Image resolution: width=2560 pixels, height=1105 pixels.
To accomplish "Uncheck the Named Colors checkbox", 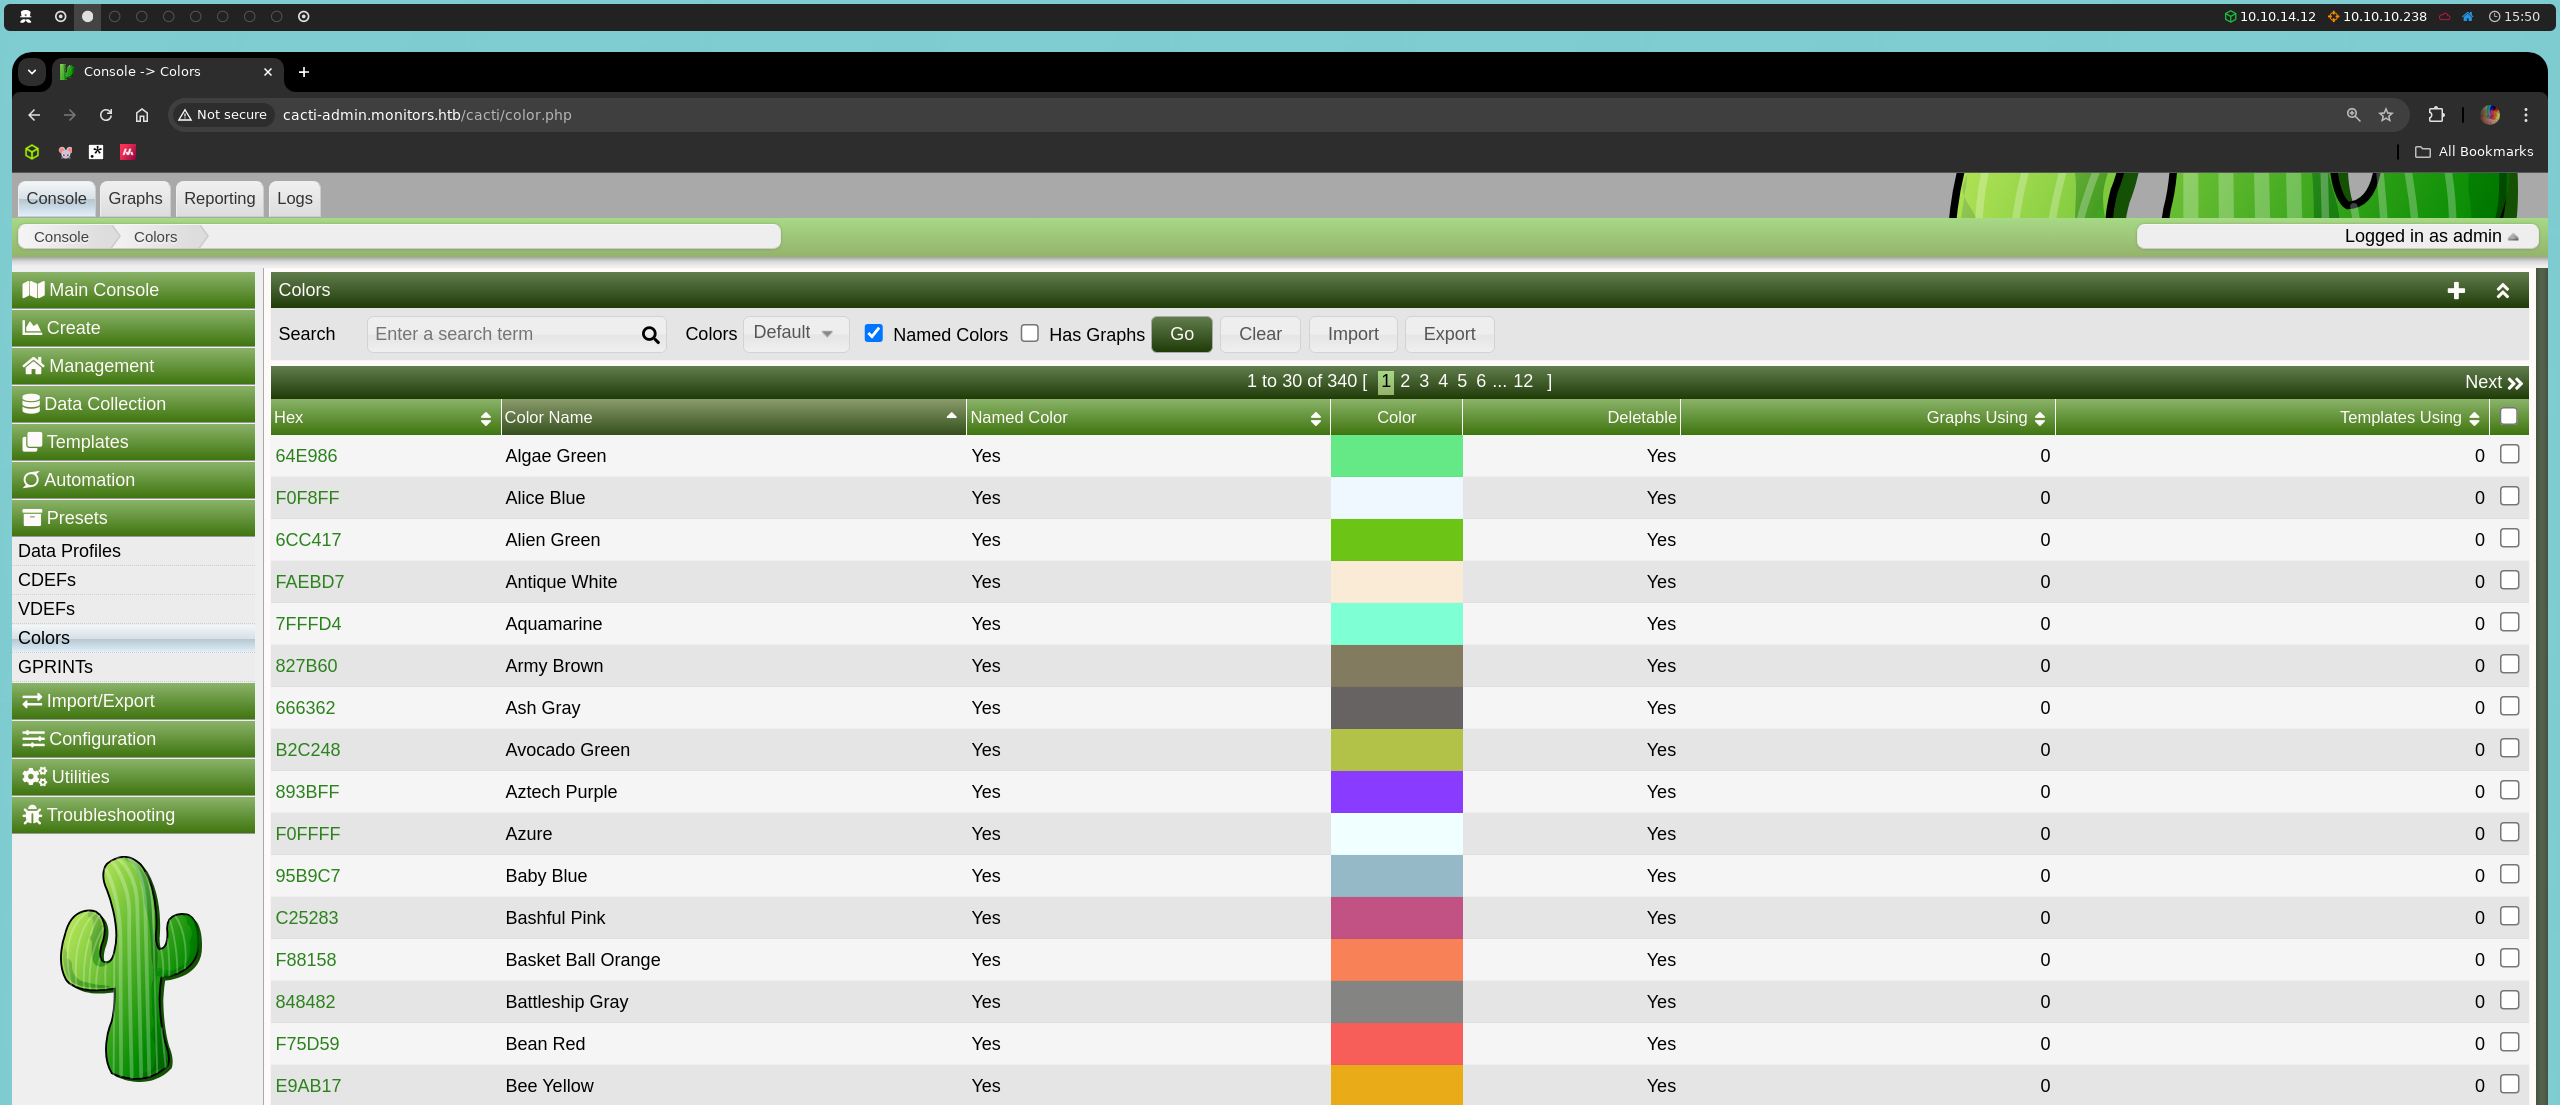I will click(x=874, y=333).
